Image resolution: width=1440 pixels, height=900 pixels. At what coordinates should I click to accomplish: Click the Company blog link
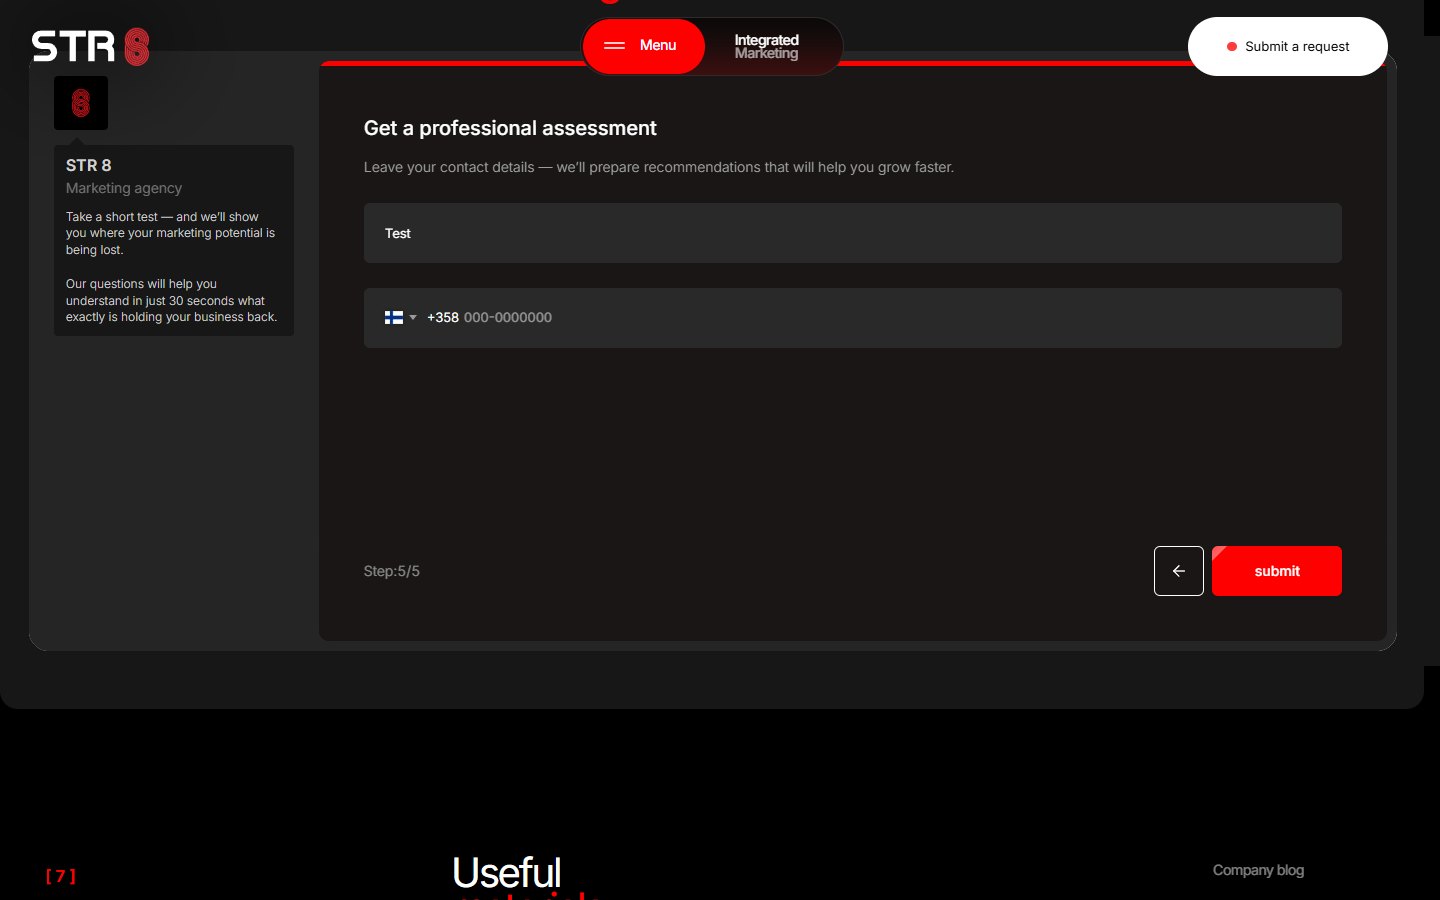1258,870
